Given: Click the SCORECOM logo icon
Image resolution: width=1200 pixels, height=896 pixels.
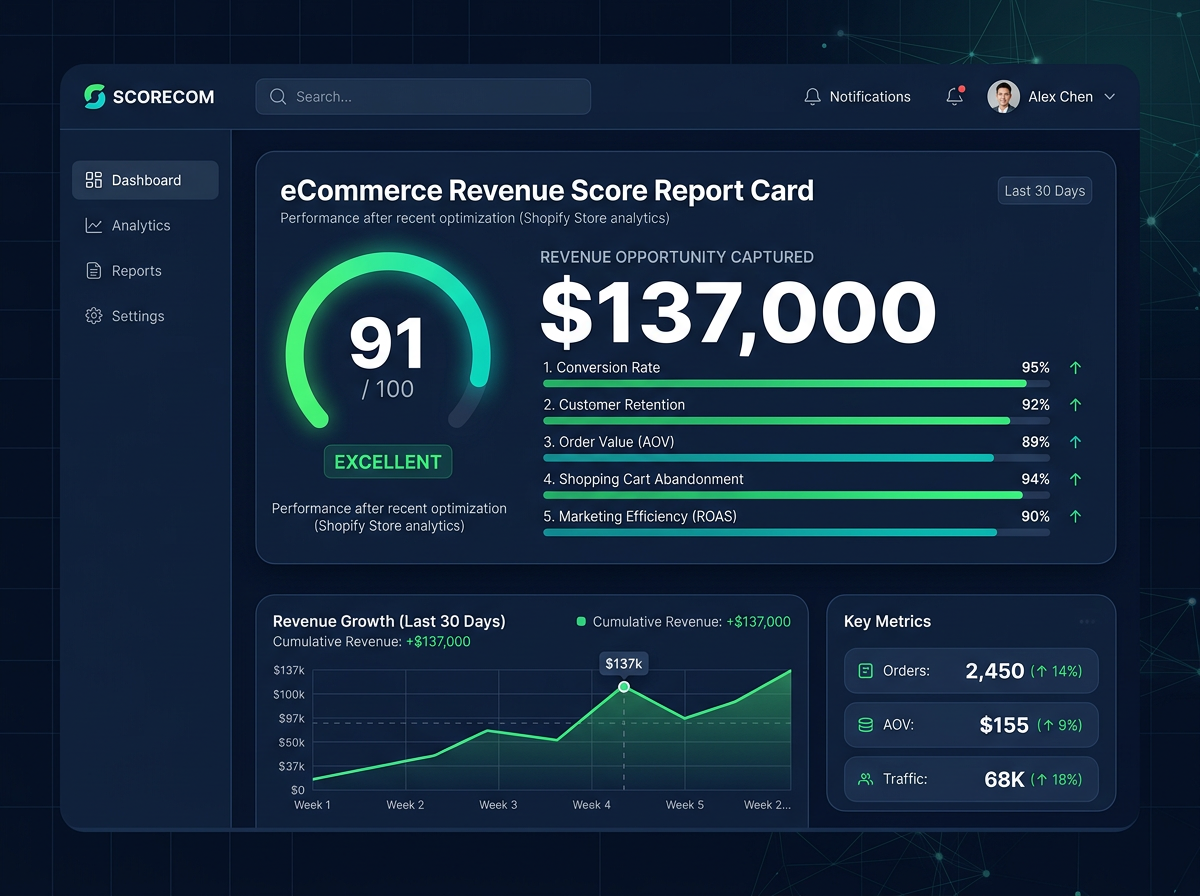Looking at the screenshot, I should pyautogui.click(x=94, y=97).
